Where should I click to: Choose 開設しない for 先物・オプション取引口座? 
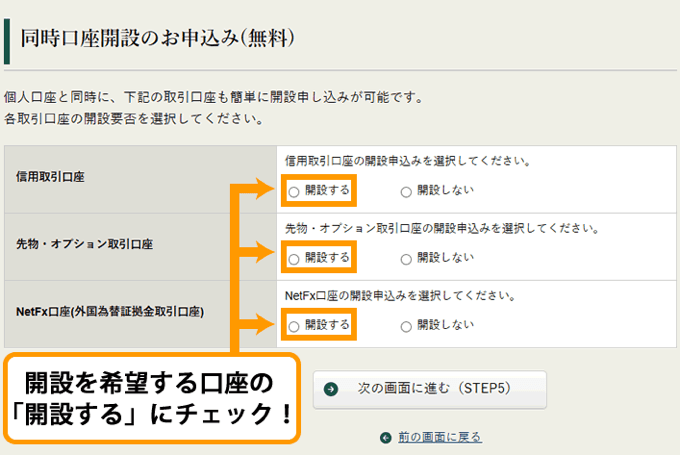point(406,258)
